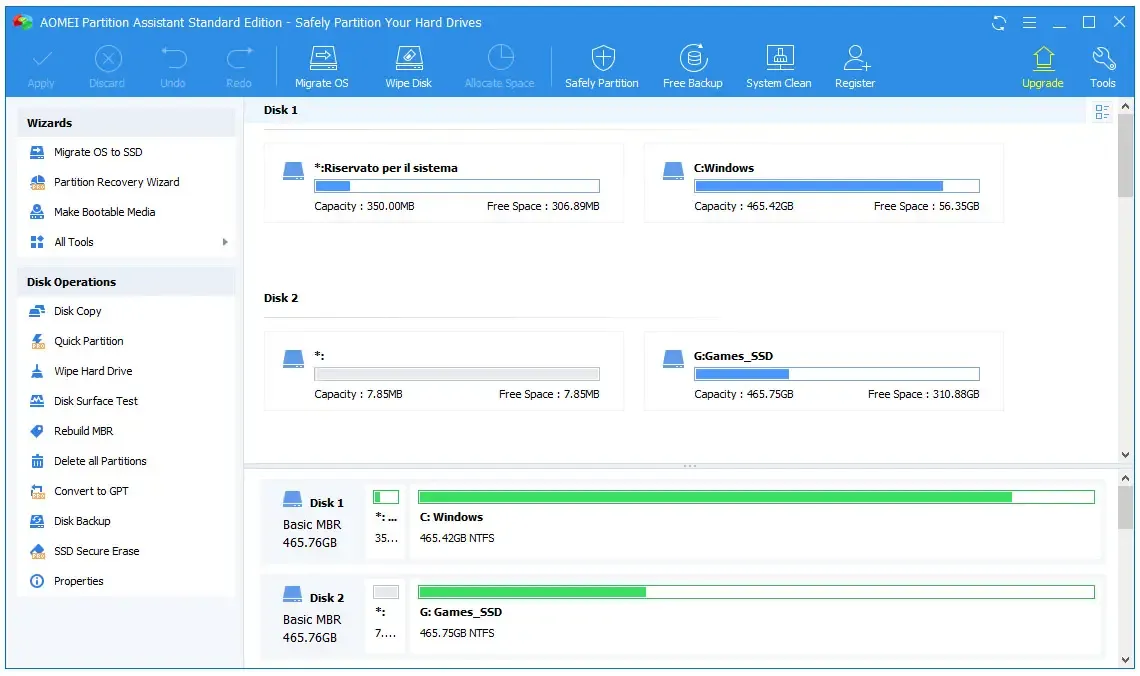Open the Upgrade option

coord(1042,66)
